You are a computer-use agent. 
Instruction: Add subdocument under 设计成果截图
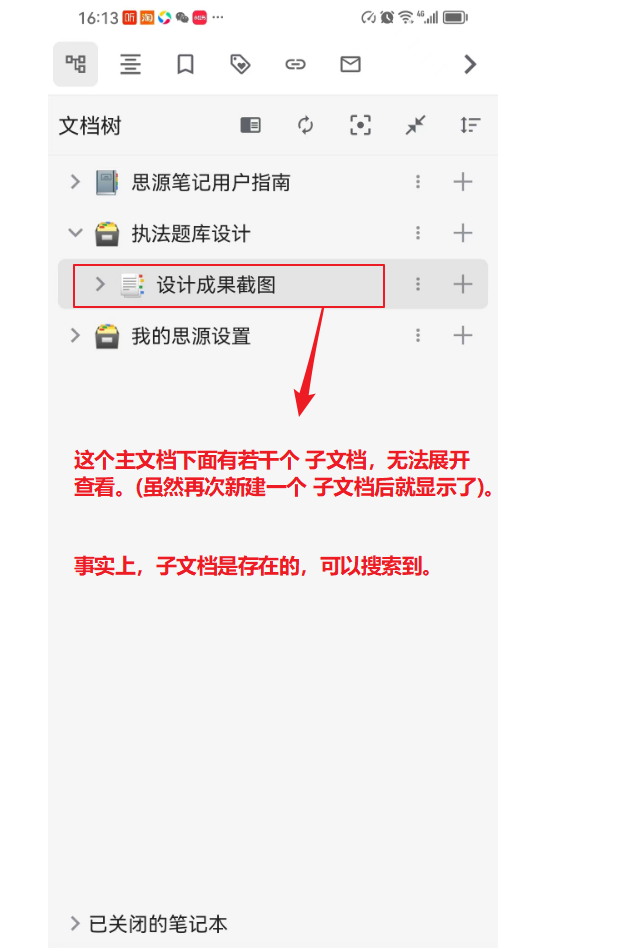pyautogui.click(x=463, y=284)
